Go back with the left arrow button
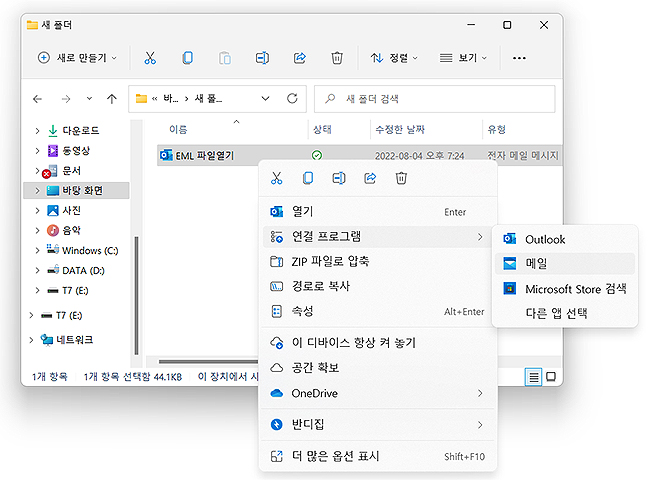The image size is (650, 480). click(x=38, y=99)
